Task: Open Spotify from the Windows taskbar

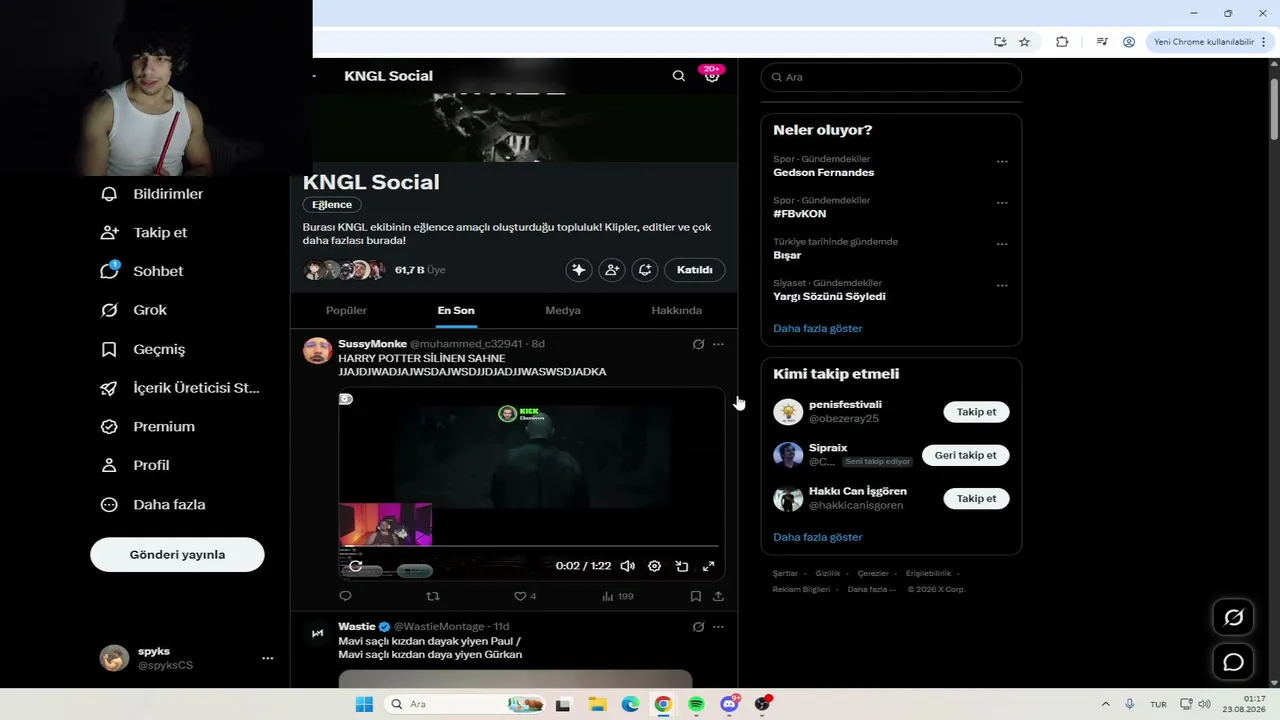Action: (x=696, y=704)
